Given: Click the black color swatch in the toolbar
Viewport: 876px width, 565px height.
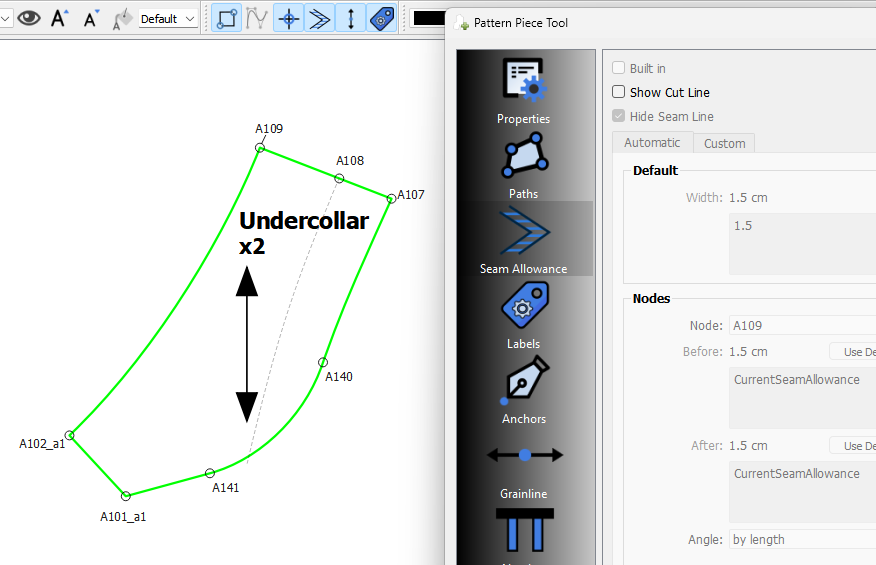Looking at the screenshot, I should pyautogui.click(x=429, y=18).
